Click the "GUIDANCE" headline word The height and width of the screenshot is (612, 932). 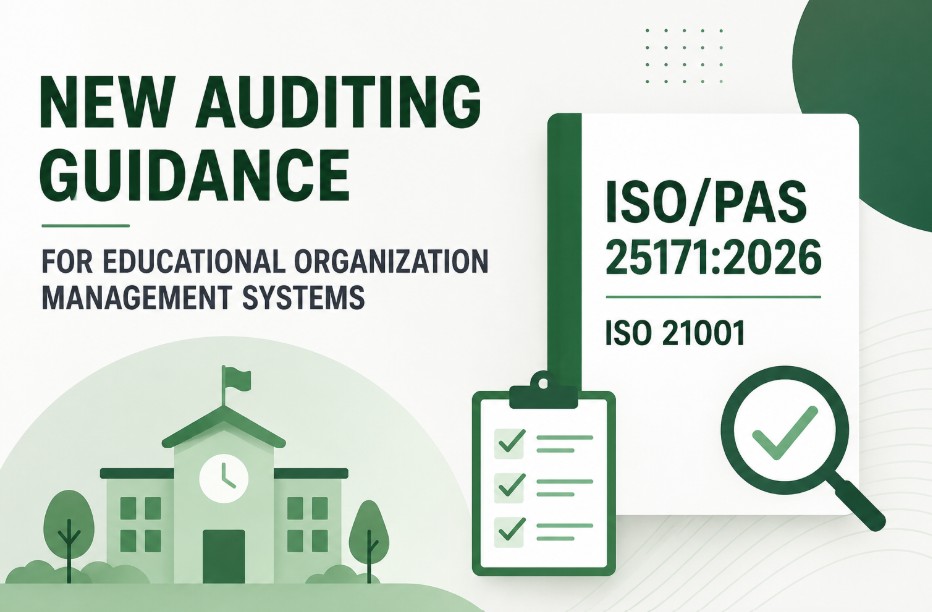click(194, 174)
